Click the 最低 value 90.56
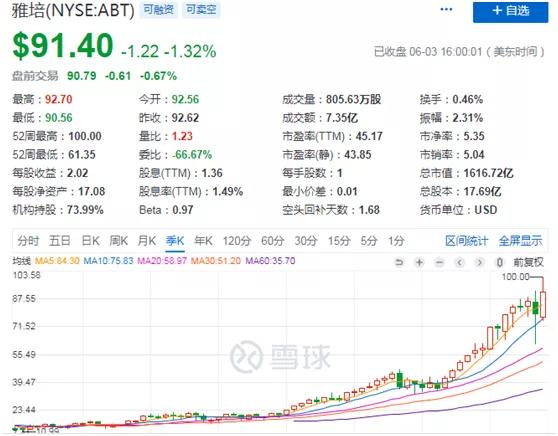The image size is (558, 436). coord(59,118)
